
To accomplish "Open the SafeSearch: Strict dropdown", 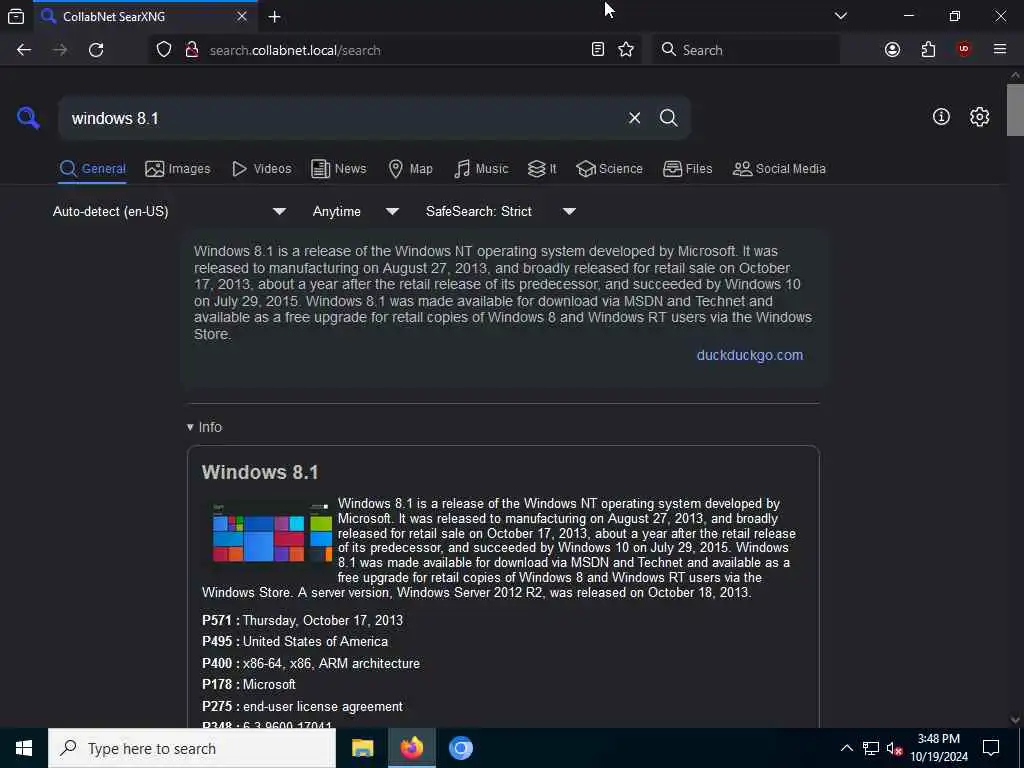I will [x=500, y=211].
